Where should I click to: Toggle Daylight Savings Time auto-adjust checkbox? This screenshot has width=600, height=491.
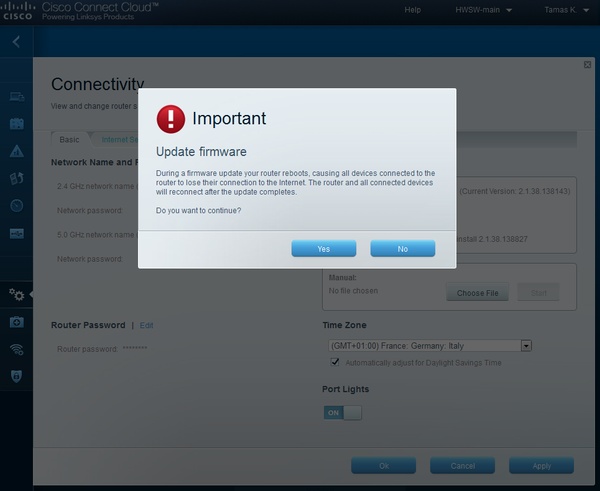coord(335,362)
